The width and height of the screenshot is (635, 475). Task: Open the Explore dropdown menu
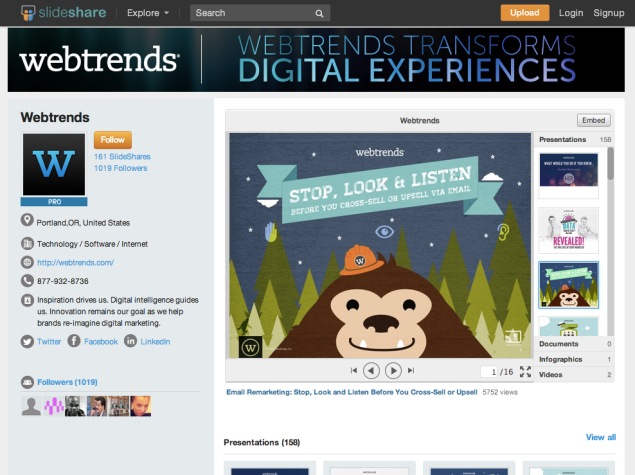click(148, 13)
